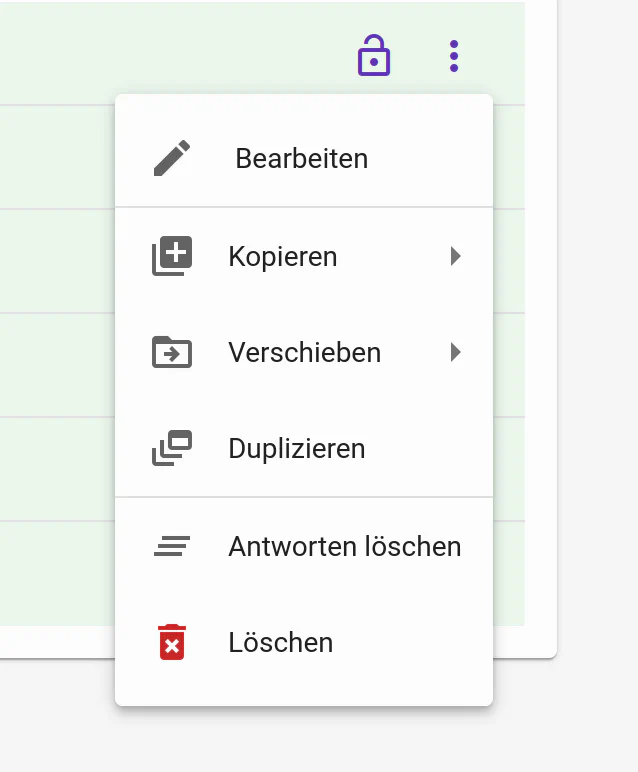Click the green row left of Duplizieren
This screenshot has width=638, height=772.
(56, 468)
